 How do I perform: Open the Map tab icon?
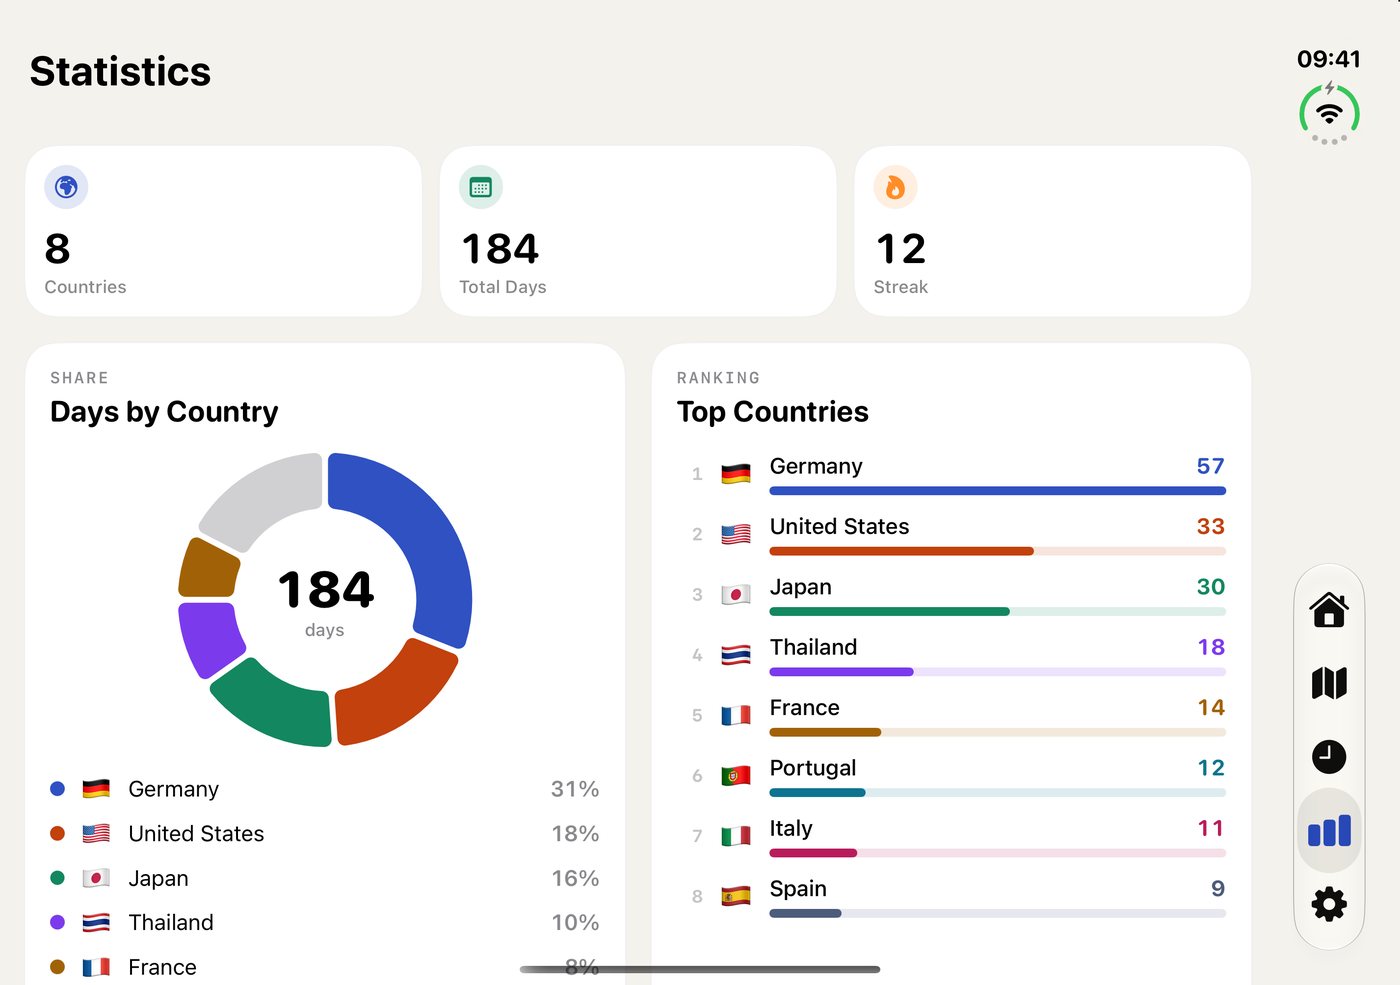(1329, 683)
